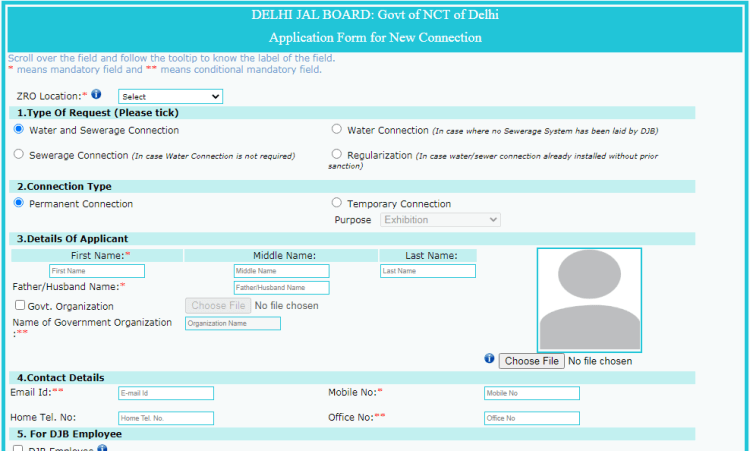Click 'means mandatory field' instruction line
This screenshot has width=750, height=451.
165,70
